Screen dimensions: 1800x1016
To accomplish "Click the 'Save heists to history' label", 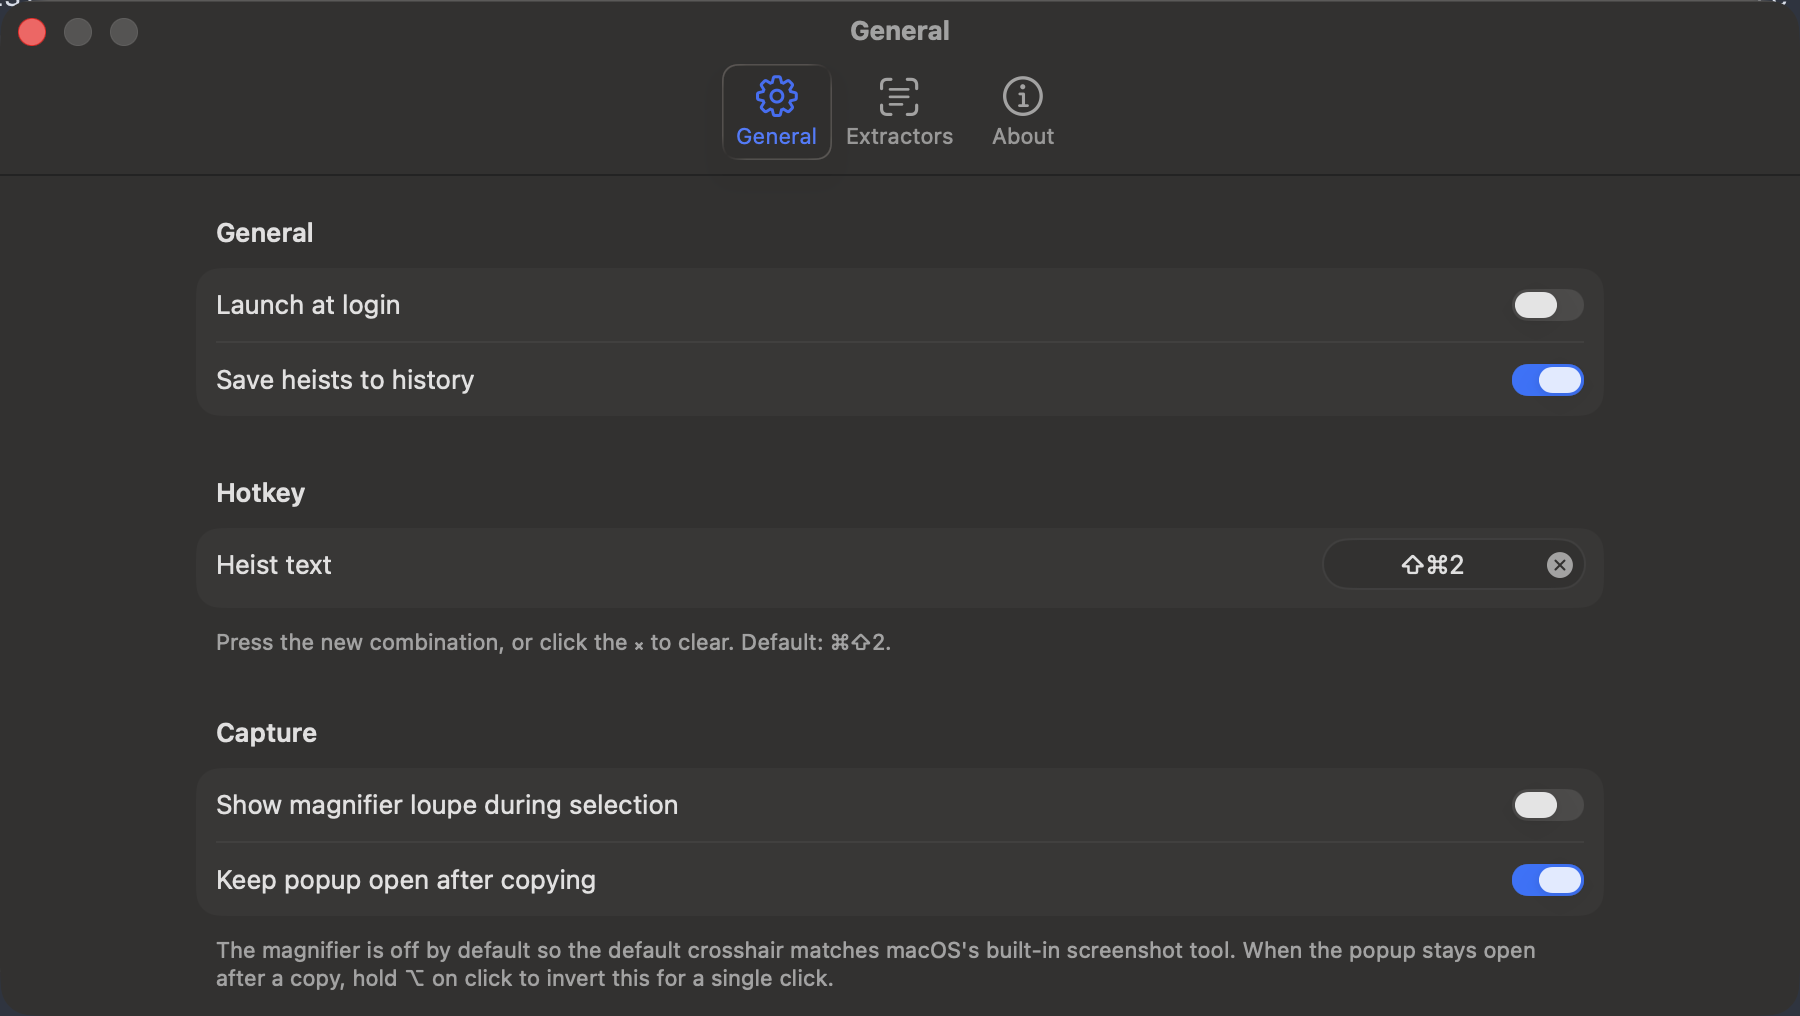I will tap(345, 380).
